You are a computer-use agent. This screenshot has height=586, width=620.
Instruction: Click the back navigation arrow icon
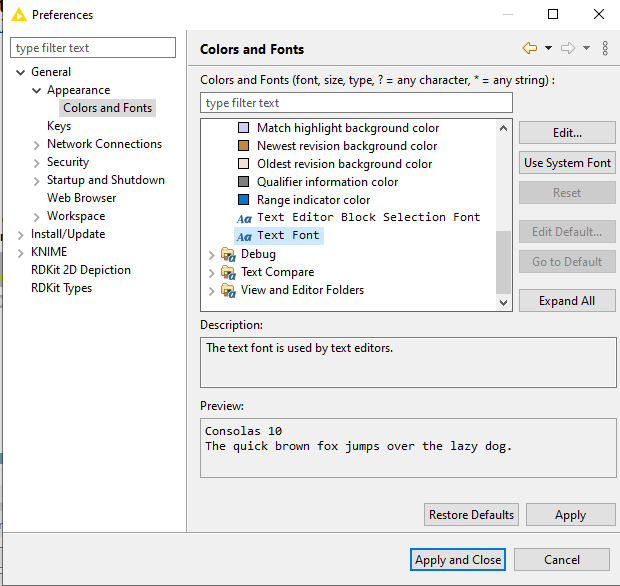(530, 49)
